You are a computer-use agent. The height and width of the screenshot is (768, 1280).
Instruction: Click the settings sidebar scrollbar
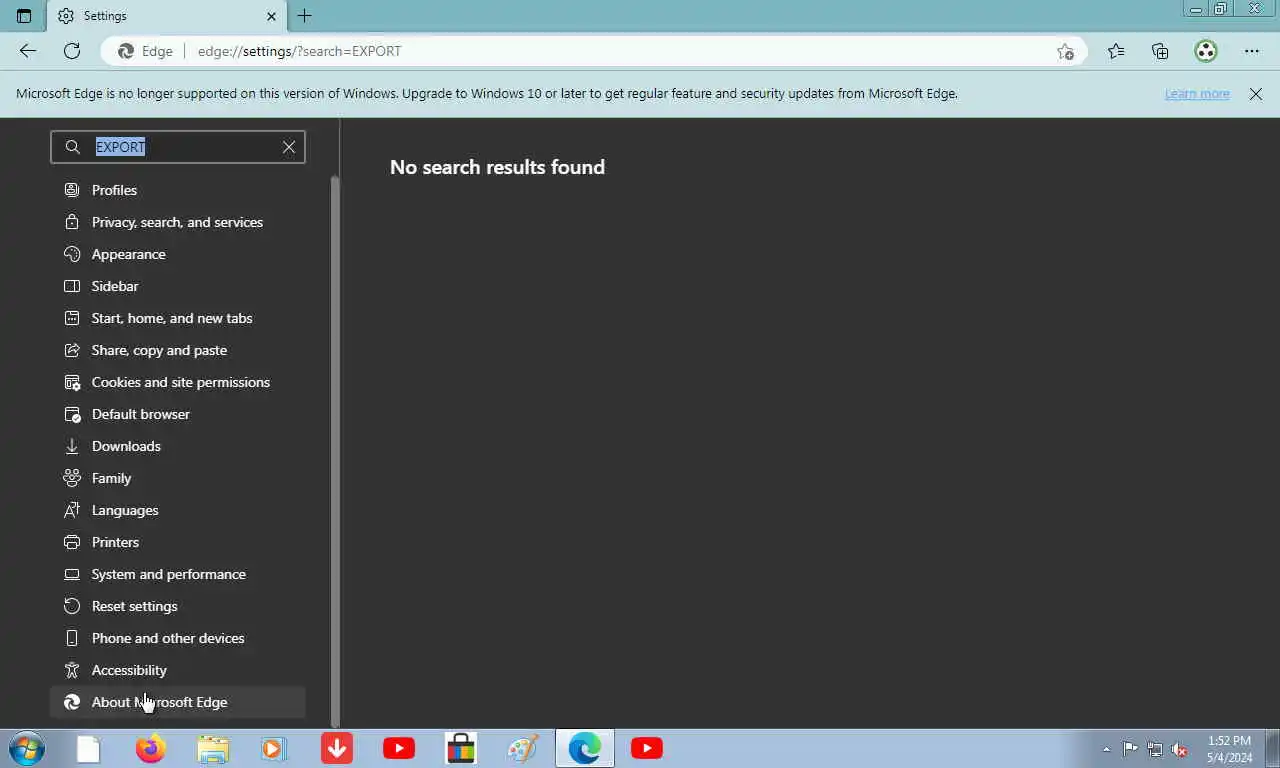(335, 450)
